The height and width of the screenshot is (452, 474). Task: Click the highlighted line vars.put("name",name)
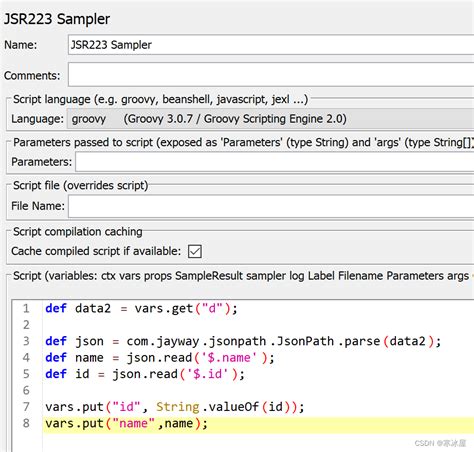pos(259,423)
